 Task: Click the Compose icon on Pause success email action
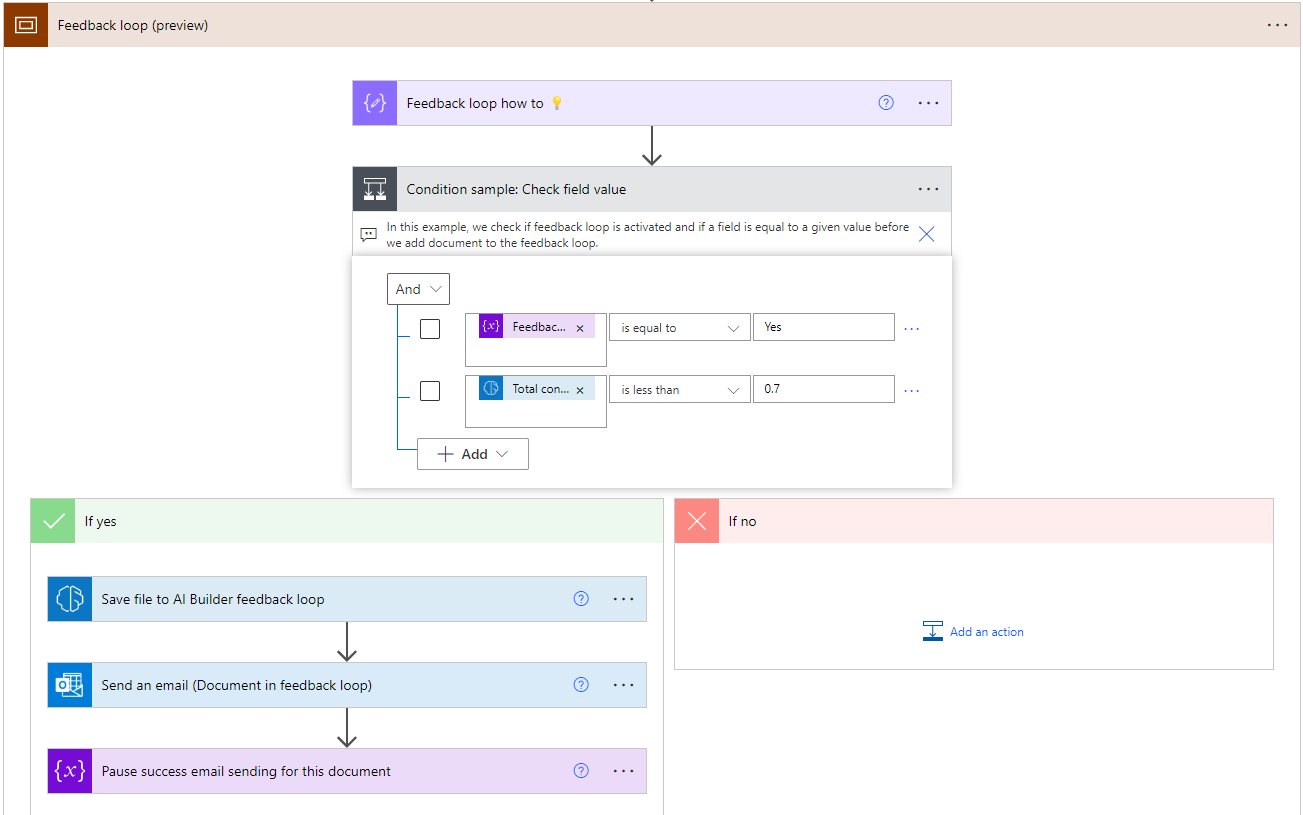pyautogui.click(x=69, y=771)
